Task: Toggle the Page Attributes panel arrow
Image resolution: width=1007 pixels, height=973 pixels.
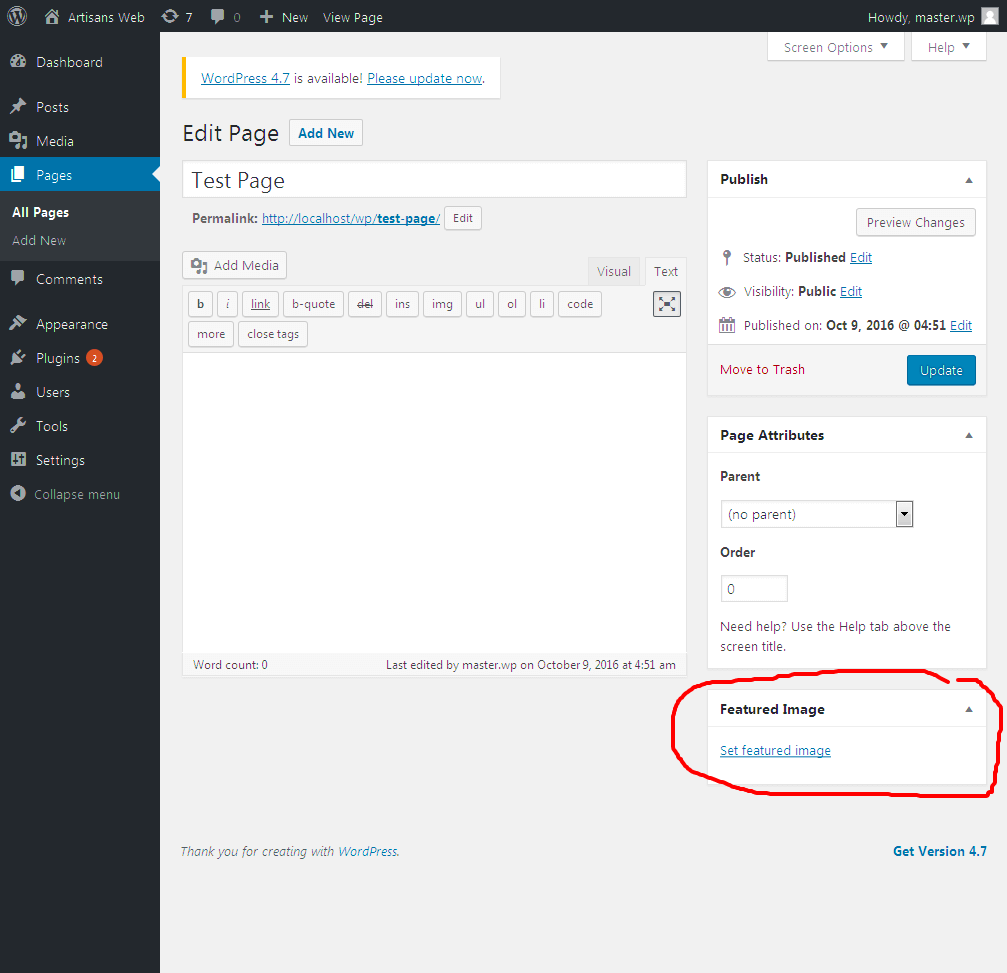Action: (968, 435)
